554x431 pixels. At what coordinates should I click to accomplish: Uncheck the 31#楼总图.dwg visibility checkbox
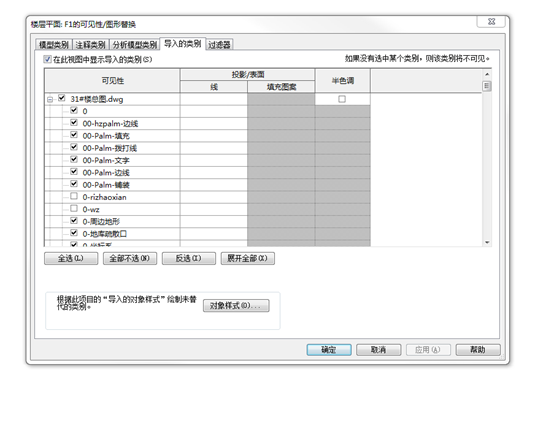(x=62, y=98)
